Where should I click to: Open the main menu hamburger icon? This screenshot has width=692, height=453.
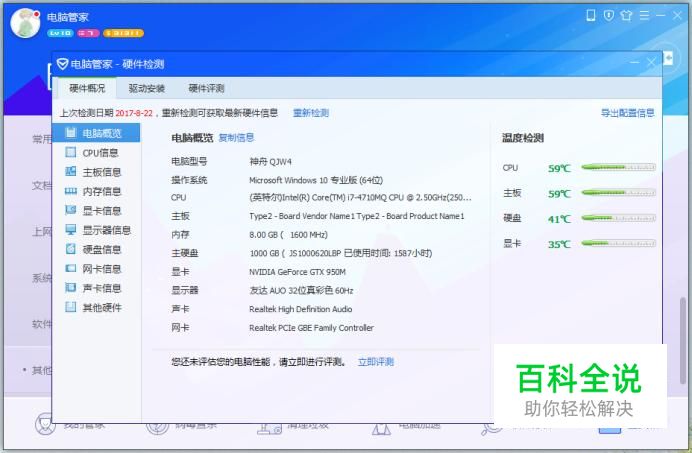[644, 16]
